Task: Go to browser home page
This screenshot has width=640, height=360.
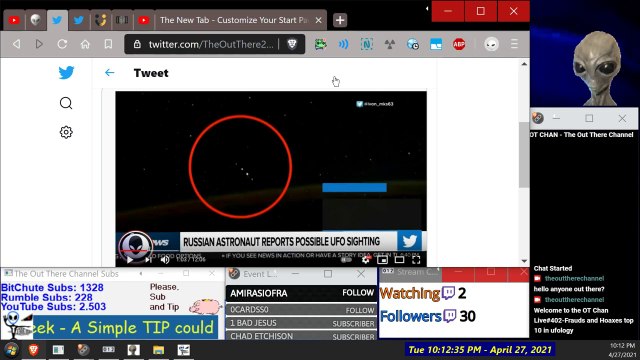Action: point(85,44)
